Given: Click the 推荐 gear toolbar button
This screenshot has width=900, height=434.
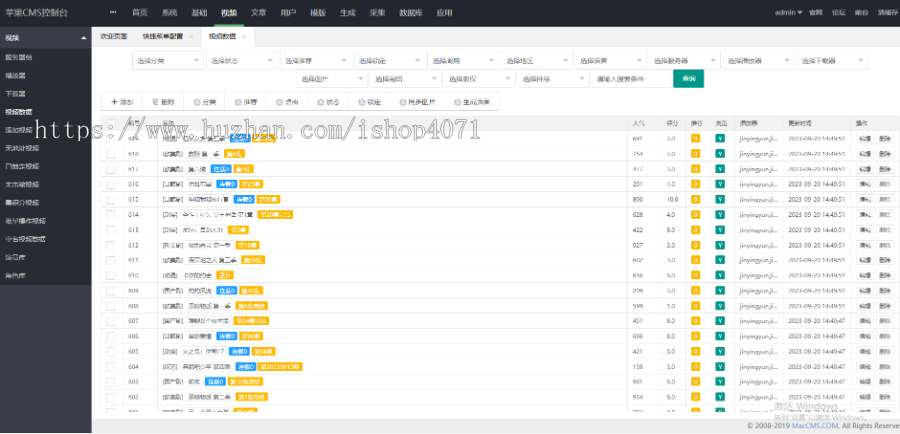Looking at the screenshot, I should point(246,102).
